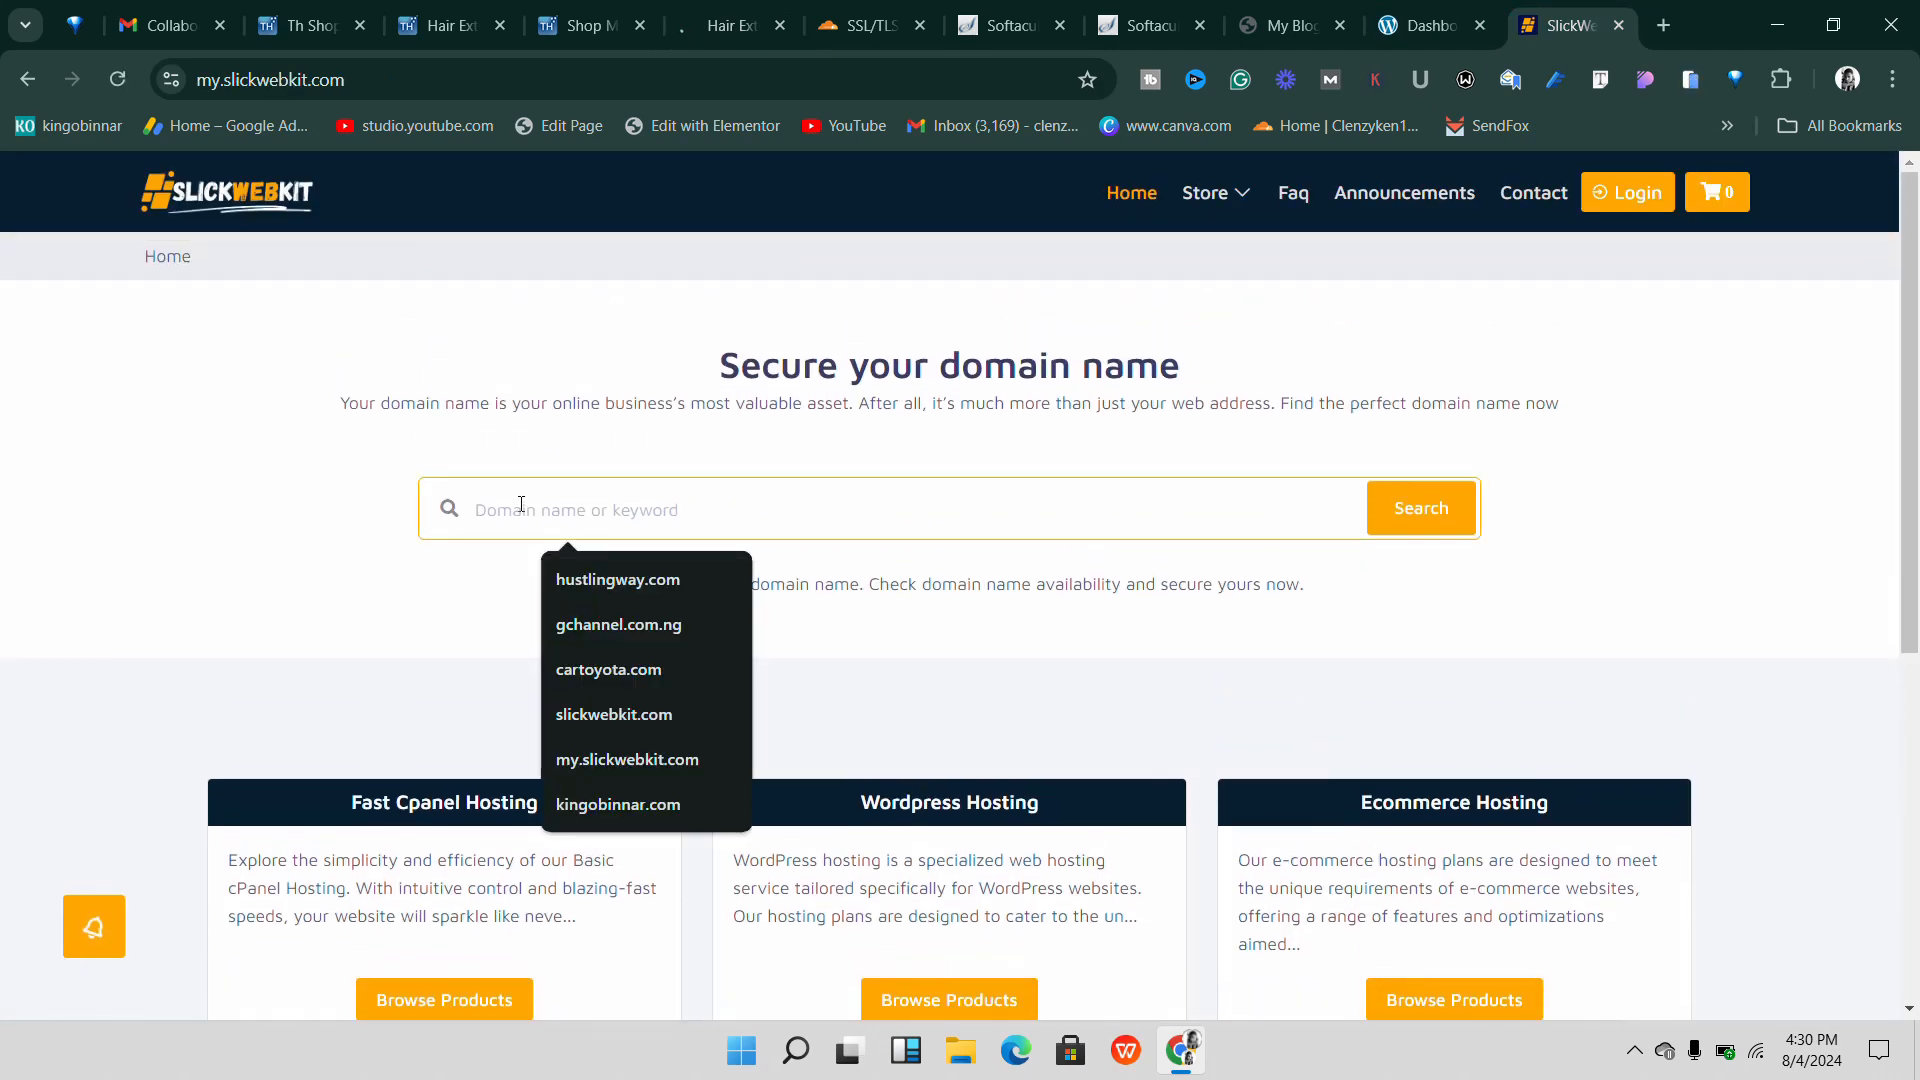Open the Announcements navigation item

coord(1404,193)
